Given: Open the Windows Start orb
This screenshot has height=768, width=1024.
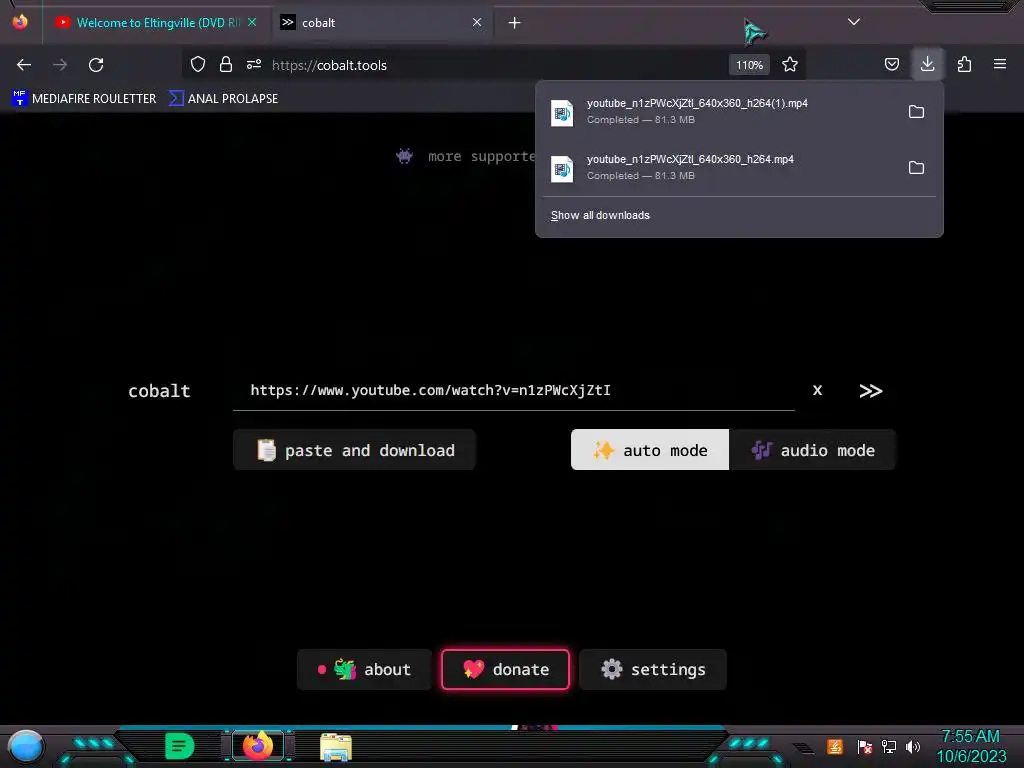Looking at the screenshot, I should pos(25,747).
